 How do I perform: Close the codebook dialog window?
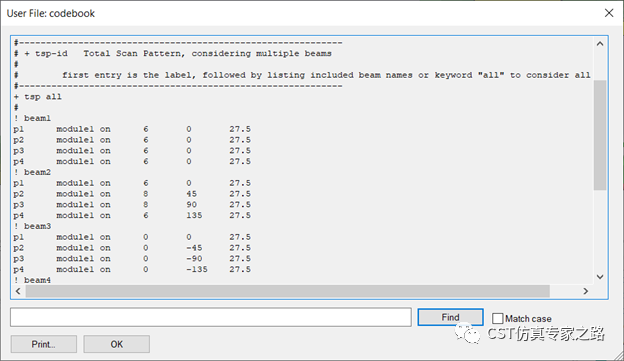(609, 13)
